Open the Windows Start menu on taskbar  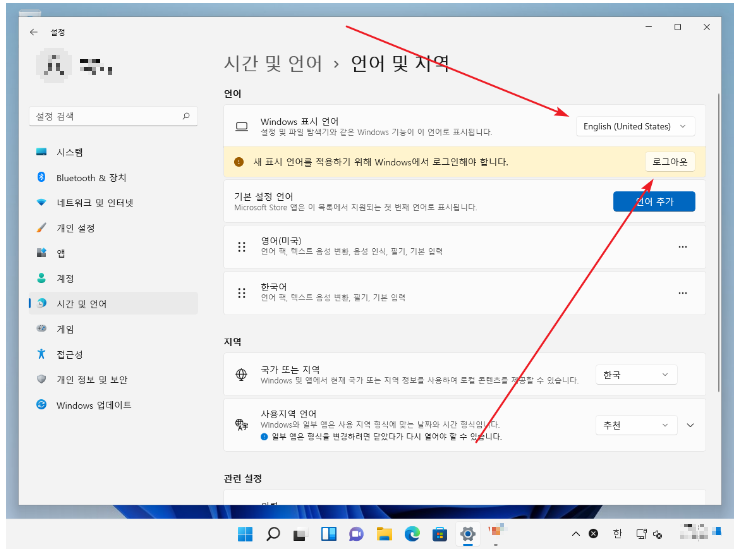coord(245,534)
